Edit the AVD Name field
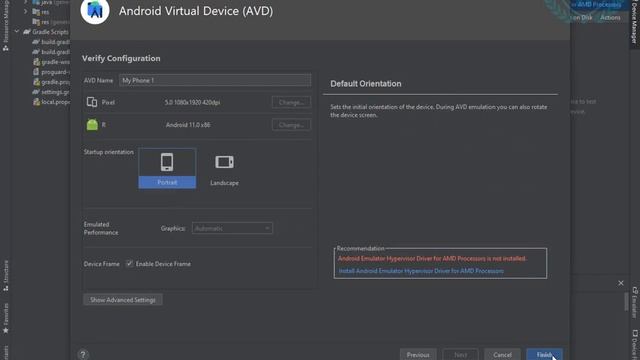Screen dimensions: 640x360 [x=215, y=80]
